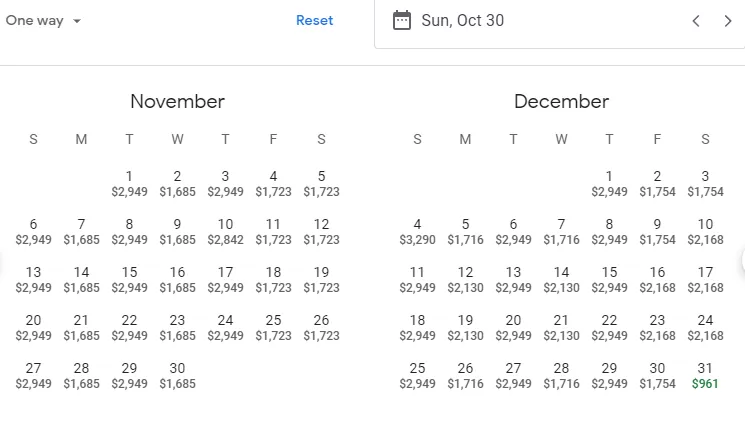Screen dimensions: 745x423
Task: Pick November 21 priced at $1,685
Action: [x=81, y=327]
